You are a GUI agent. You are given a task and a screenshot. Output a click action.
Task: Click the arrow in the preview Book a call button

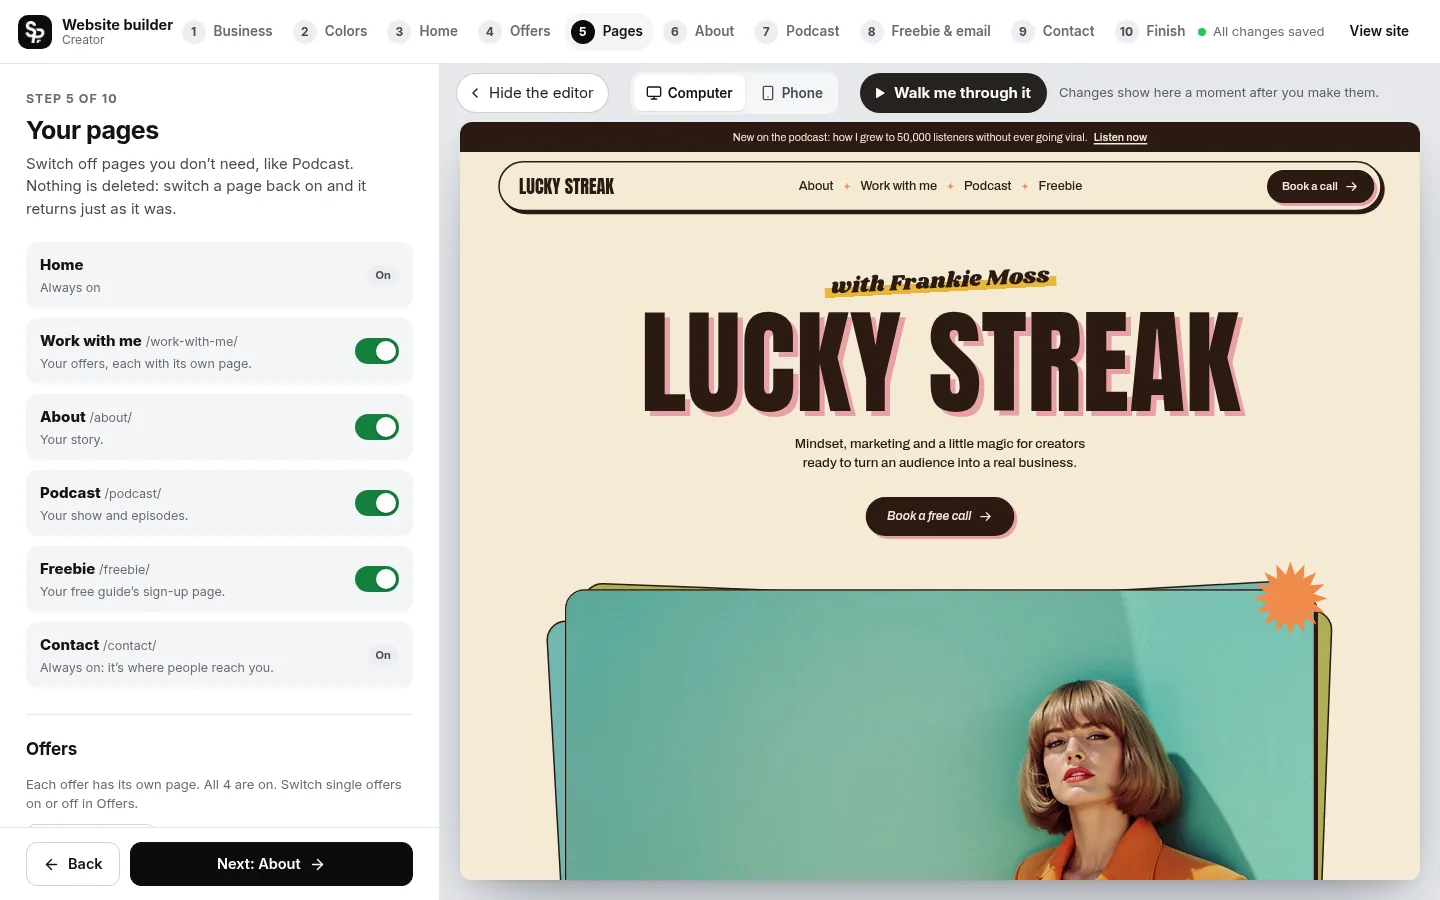[1351, 186]
